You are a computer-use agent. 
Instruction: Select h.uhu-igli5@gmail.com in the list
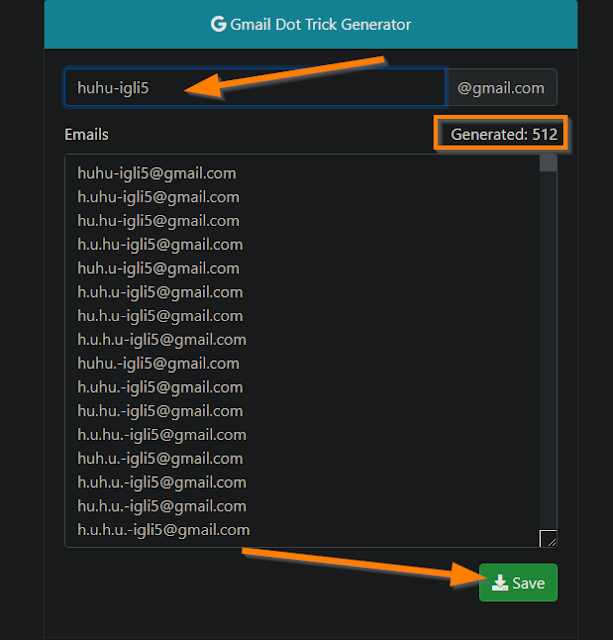click(x=158, y=197)
